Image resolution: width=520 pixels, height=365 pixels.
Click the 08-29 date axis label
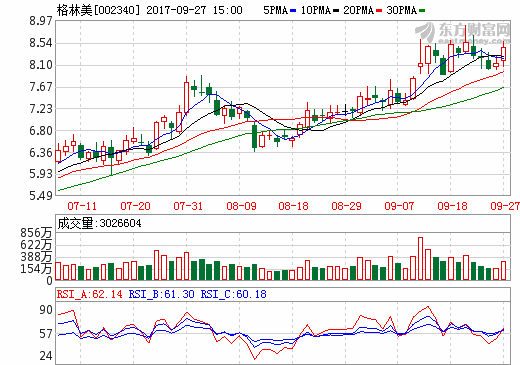[346, 206]
